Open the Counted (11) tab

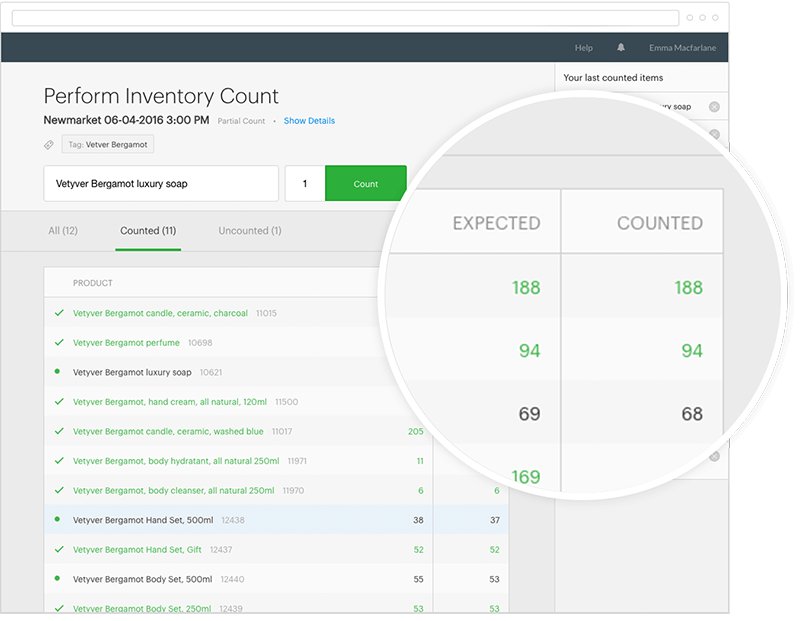click(148, 231)
